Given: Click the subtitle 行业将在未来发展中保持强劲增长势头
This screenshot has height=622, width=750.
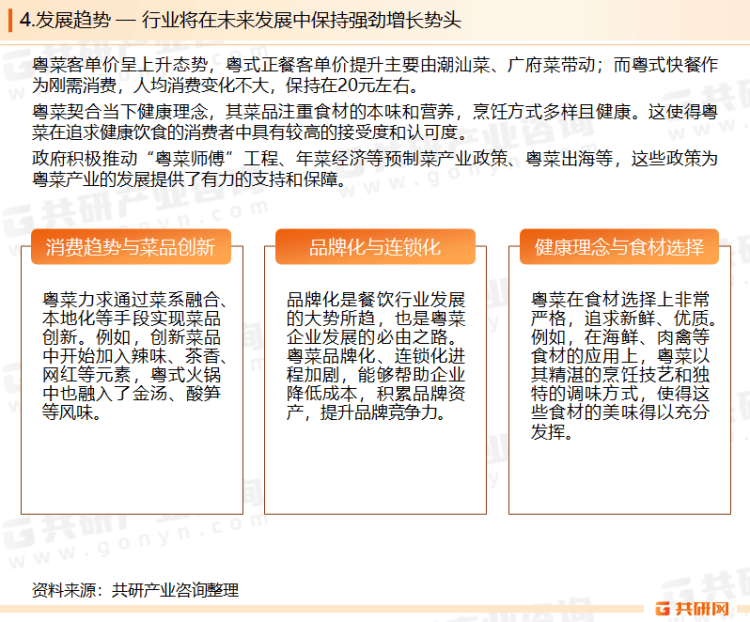Looking at the screenshot, I should point(301,20).
